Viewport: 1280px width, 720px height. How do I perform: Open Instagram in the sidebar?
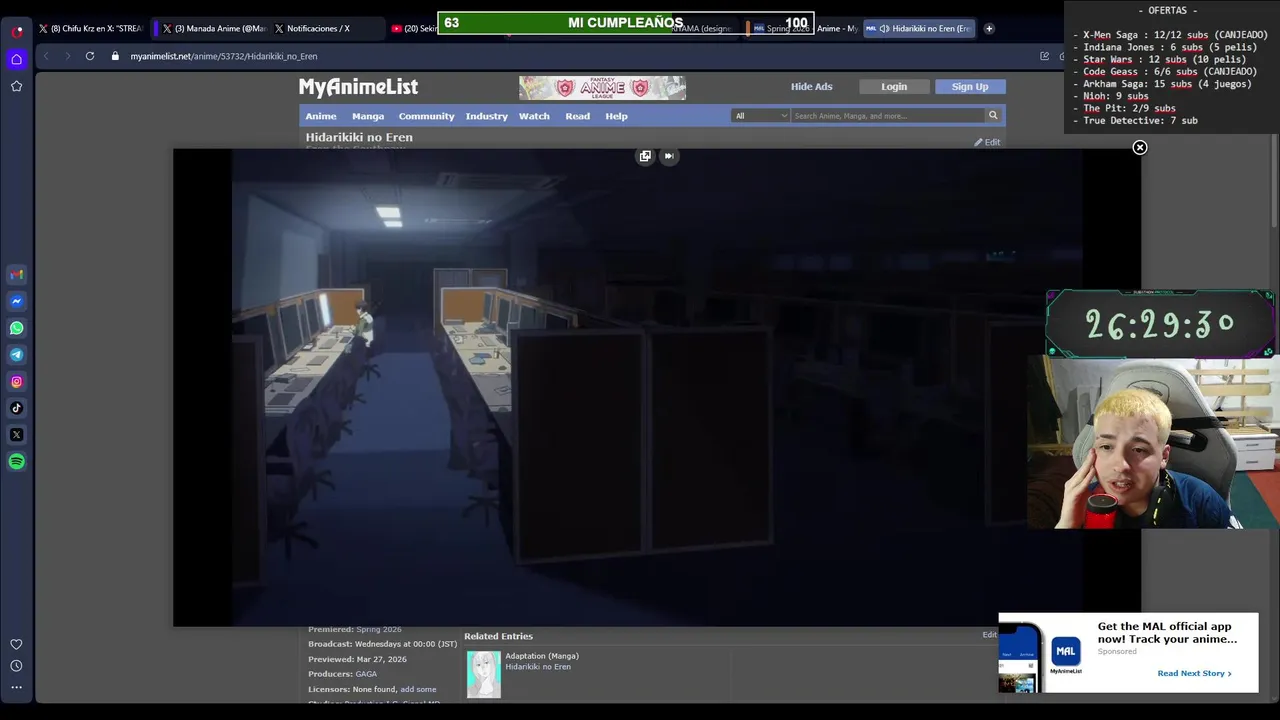(17, 381)
